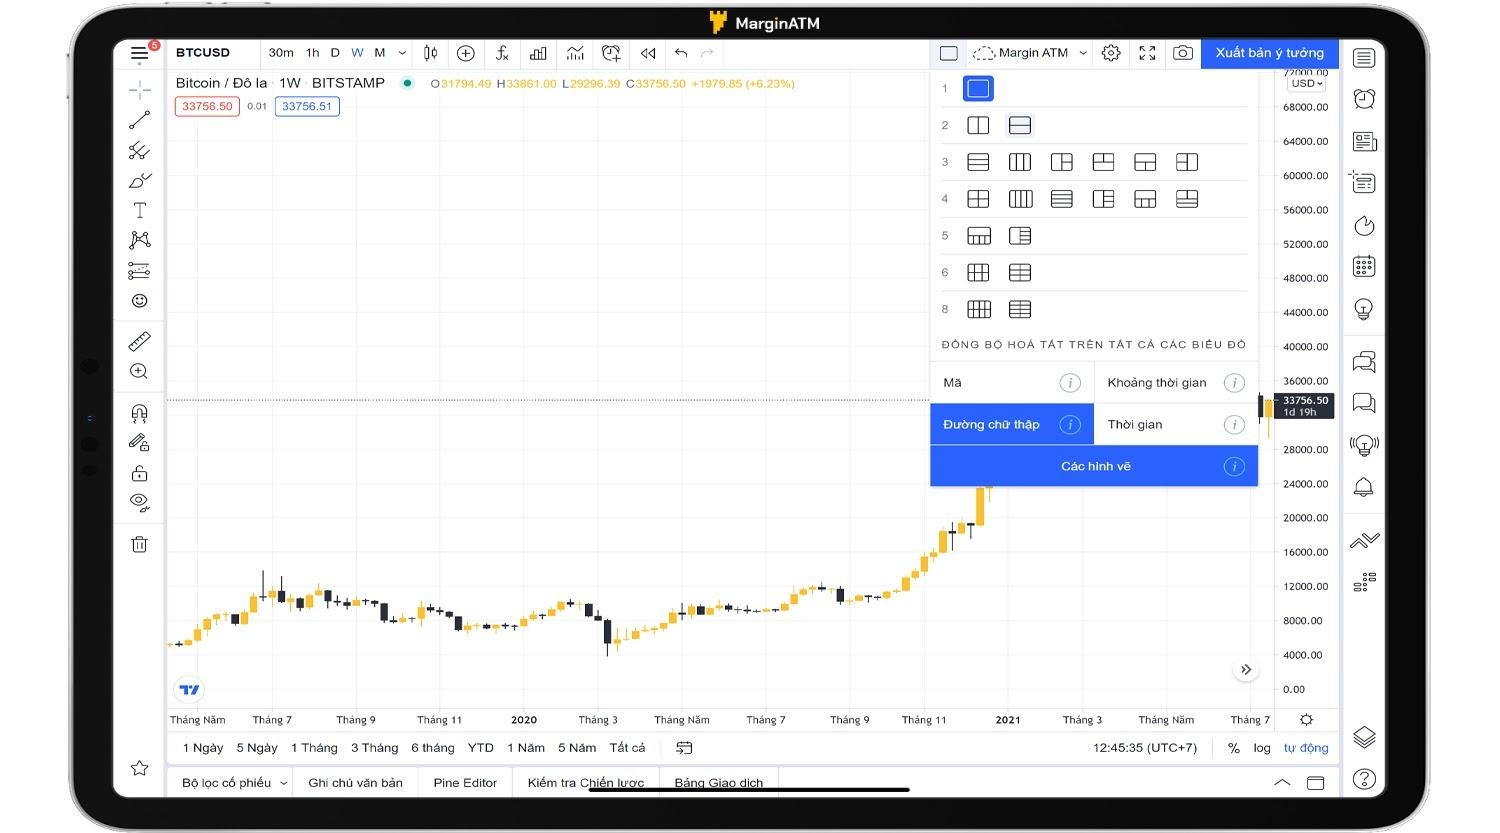Open the financials bar chart icon

[538, 53]
